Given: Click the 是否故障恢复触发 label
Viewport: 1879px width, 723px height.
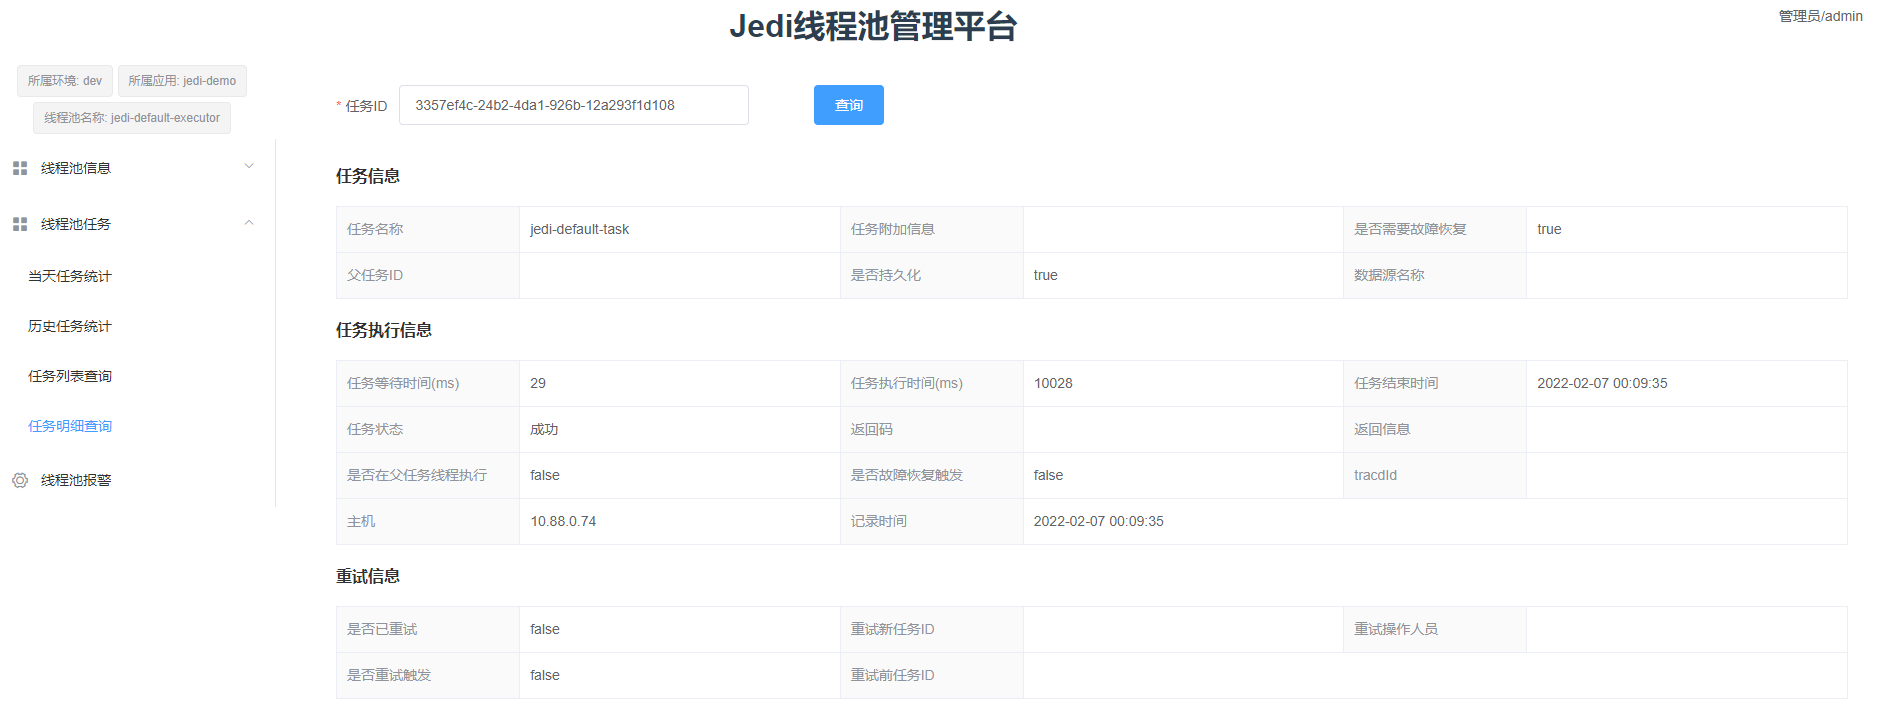Looking at the screenshot, I should [x=907, y=475].
